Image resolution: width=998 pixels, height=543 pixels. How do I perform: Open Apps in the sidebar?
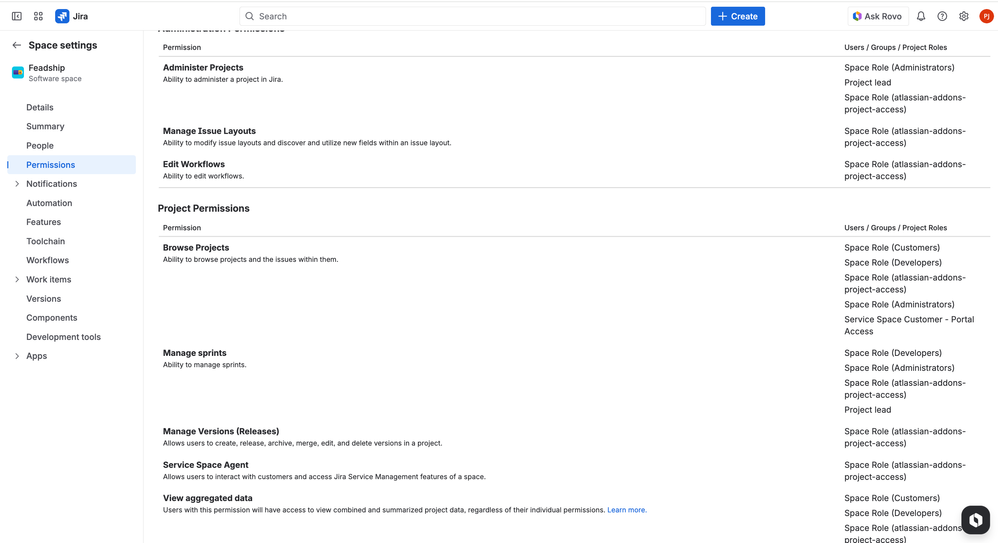click(x=36, y=356)
